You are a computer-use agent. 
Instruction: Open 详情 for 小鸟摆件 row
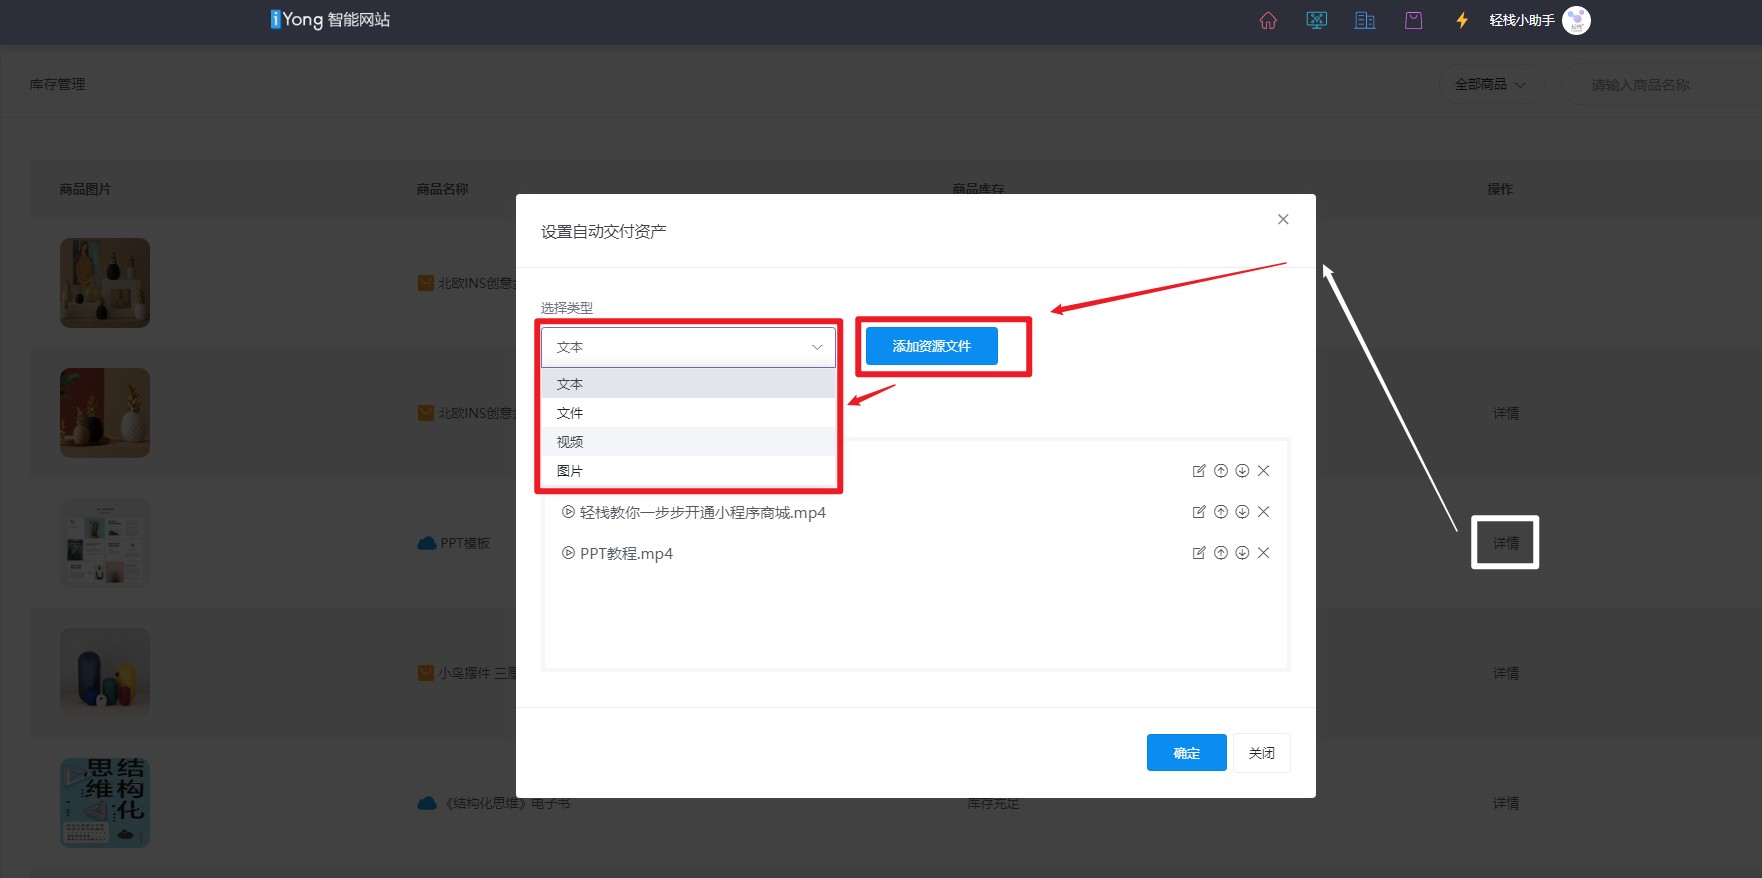[1506, 673]
